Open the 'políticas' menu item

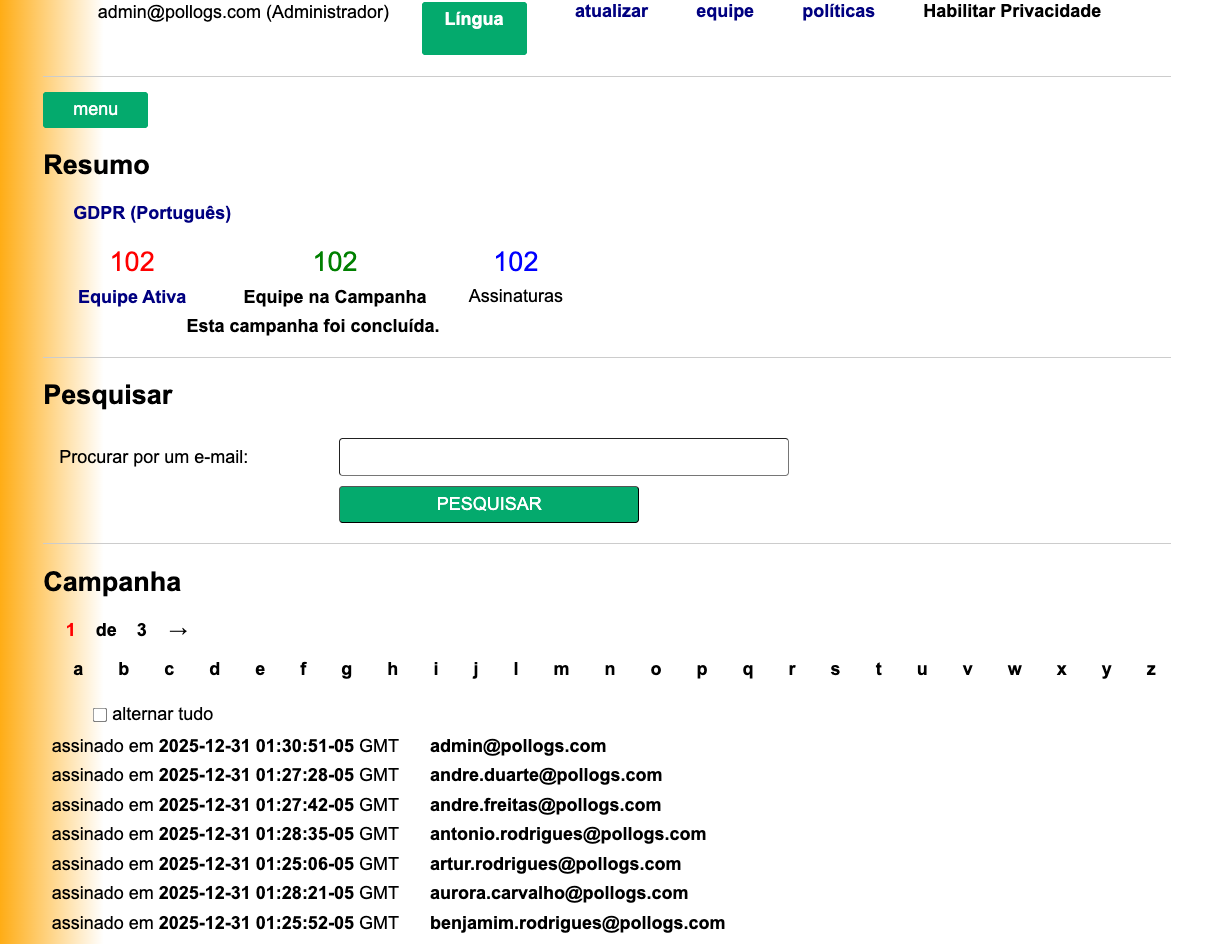click(838, 12)
